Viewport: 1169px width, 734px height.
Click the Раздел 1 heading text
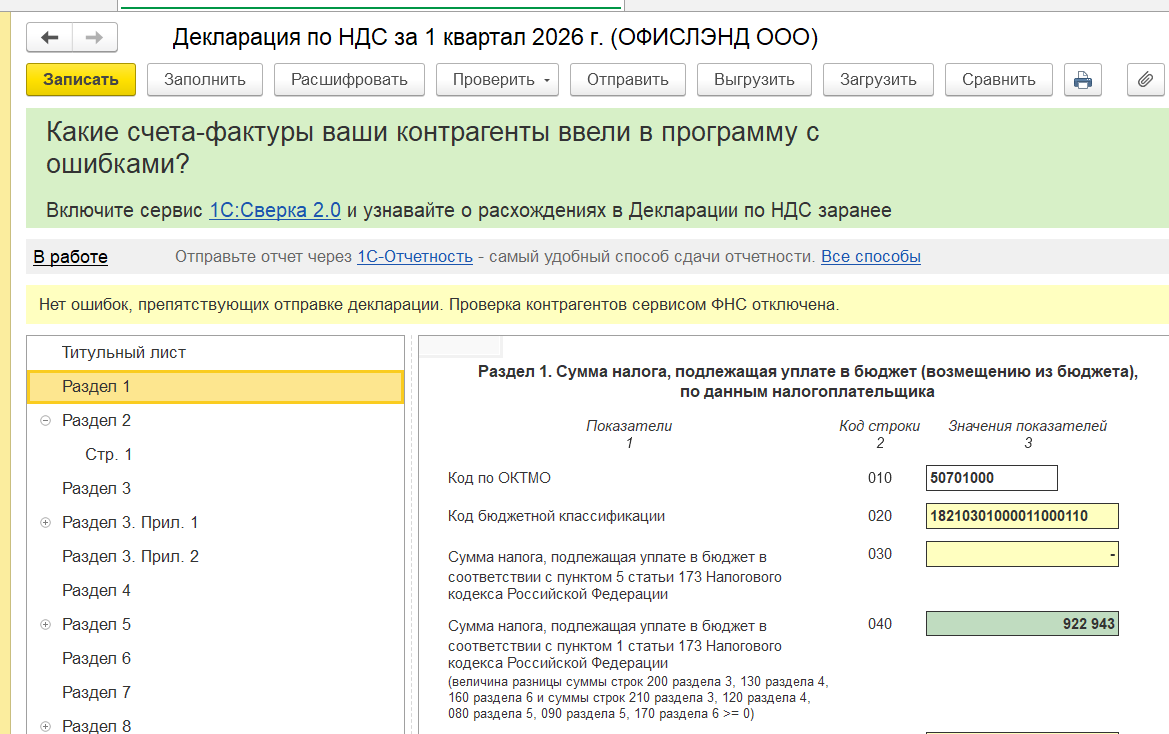[x=807, y=382]
